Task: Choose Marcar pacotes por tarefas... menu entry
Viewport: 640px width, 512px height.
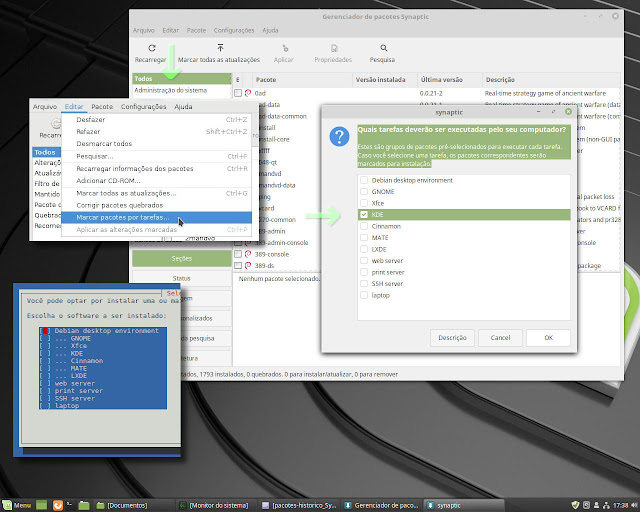Action: (157, 217)
